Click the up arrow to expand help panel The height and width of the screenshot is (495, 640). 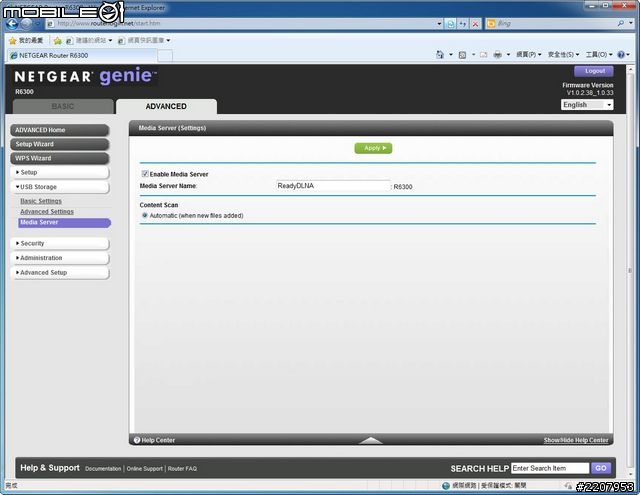(371, 440)
